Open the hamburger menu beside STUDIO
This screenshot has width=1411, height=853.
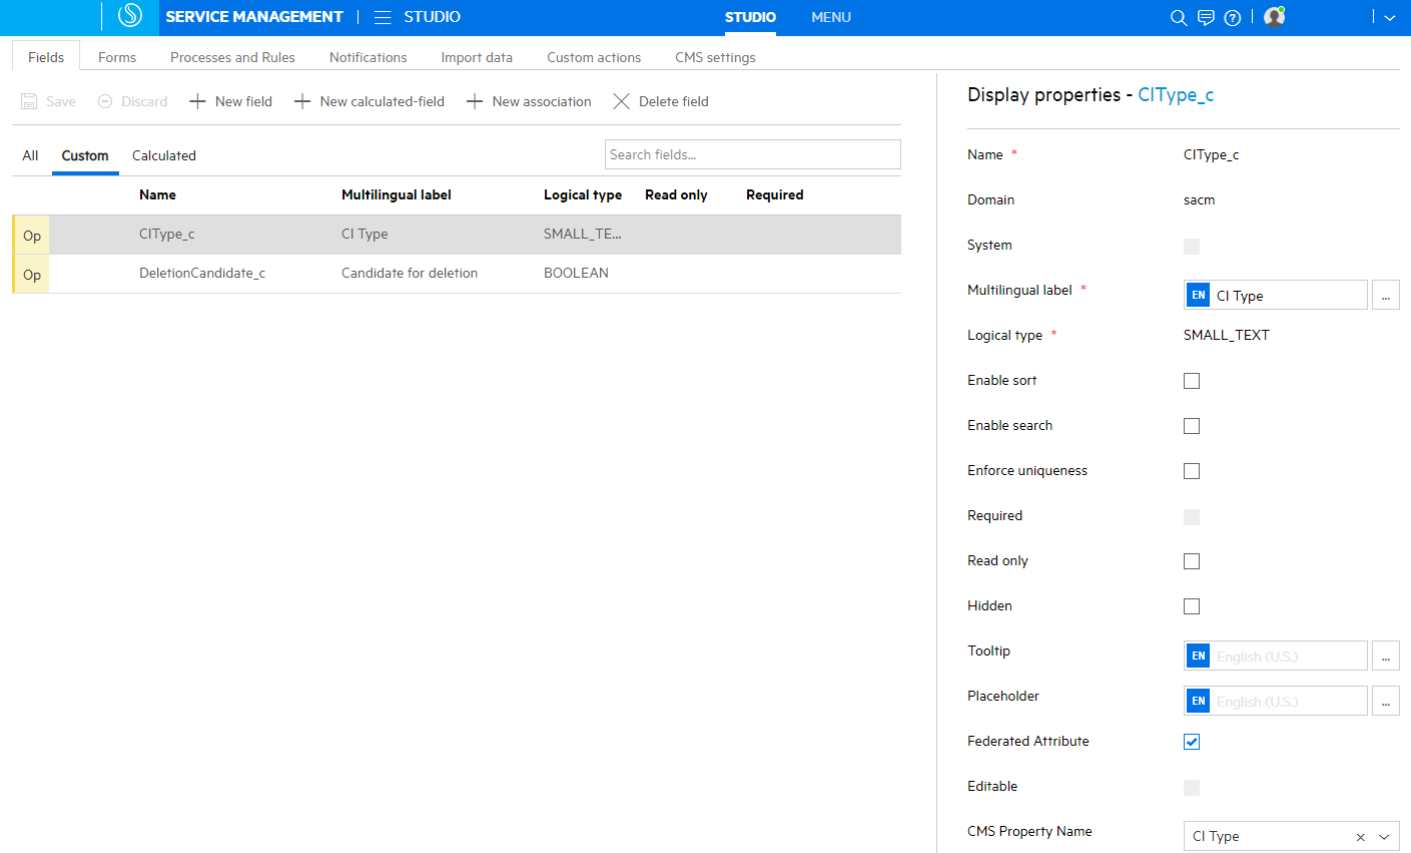[x=382, y=17]
